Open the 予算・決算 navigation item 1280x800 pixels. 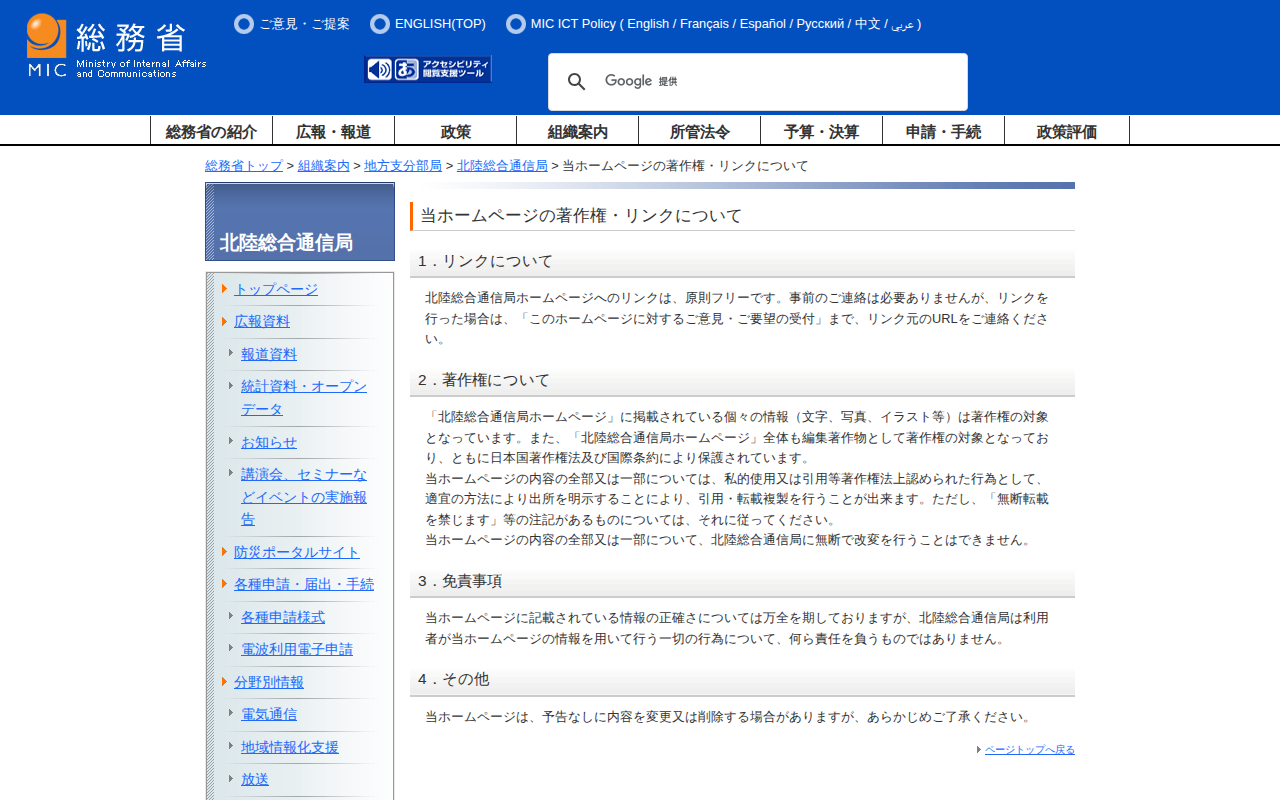821,131
